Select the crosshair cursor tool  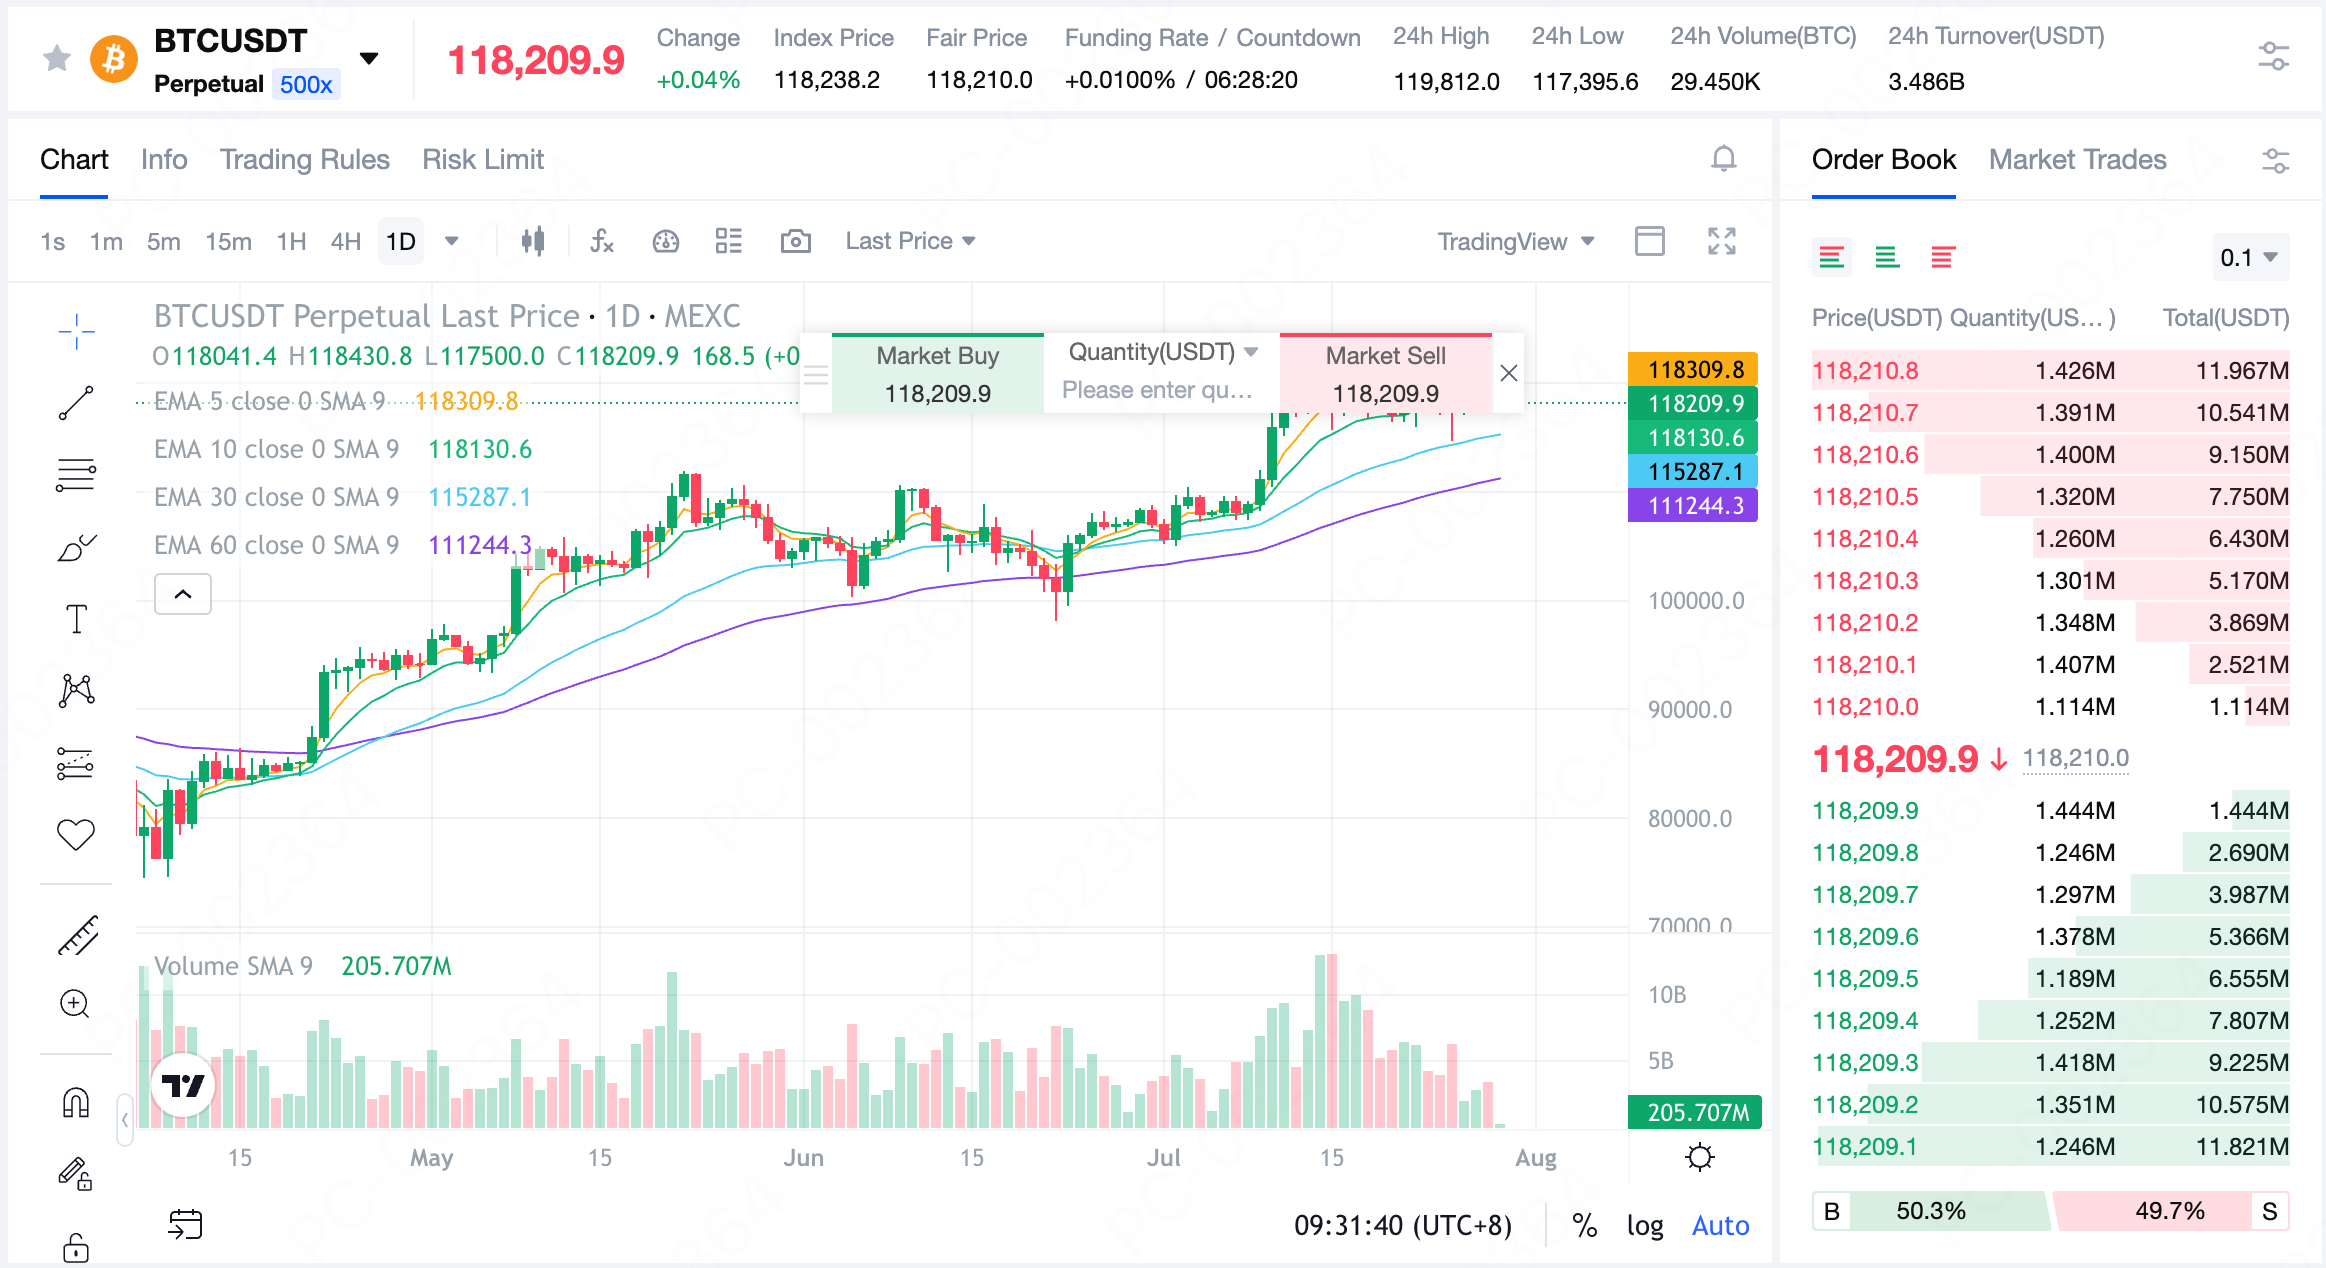(x=76, y=331)
